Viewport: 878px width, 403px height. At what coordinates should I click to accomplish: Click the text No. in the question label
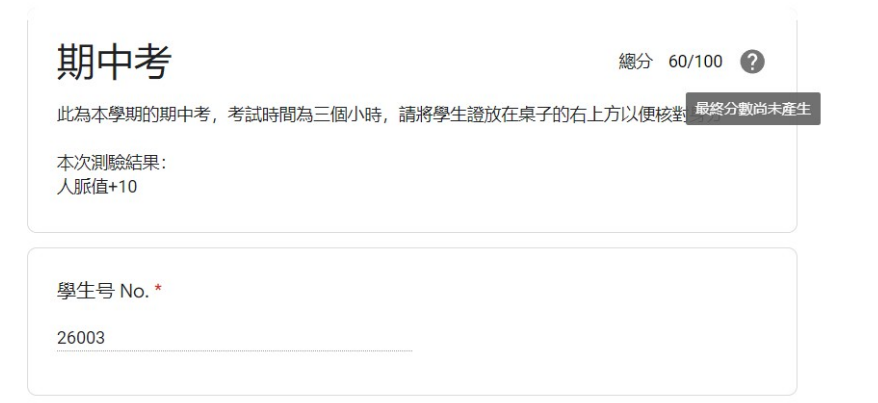coord(134,291)
